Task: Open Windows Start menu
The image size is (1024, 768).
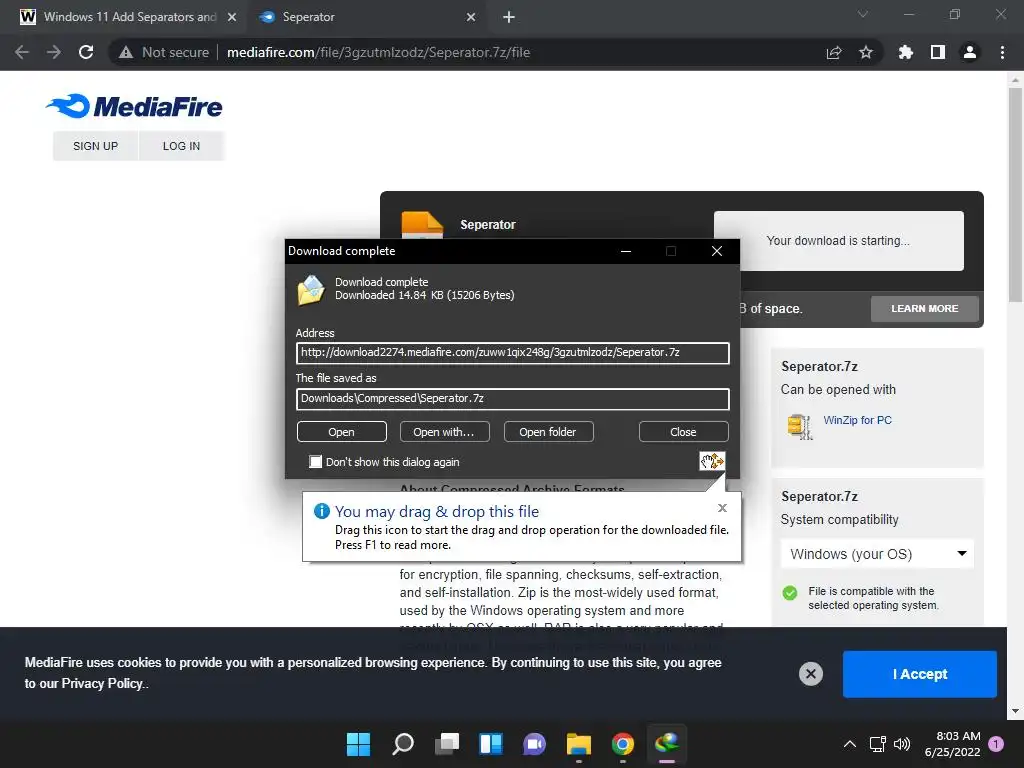Action: (x=358, y=744)
